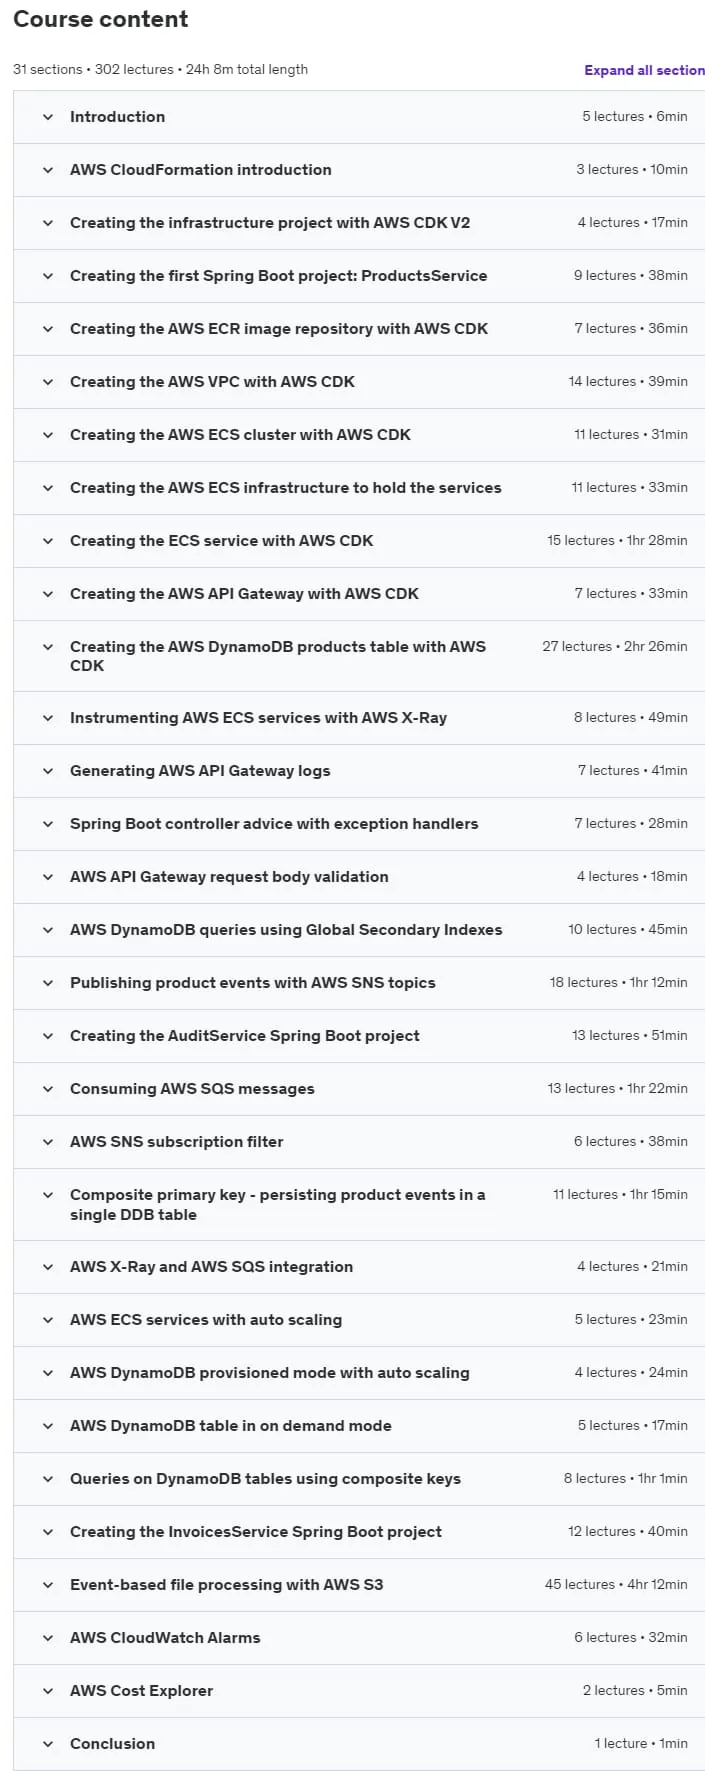Screen dimensions: 705x1771
Task: Select AWS ECS services with auto scaling row
Action: coord(359,1320)
